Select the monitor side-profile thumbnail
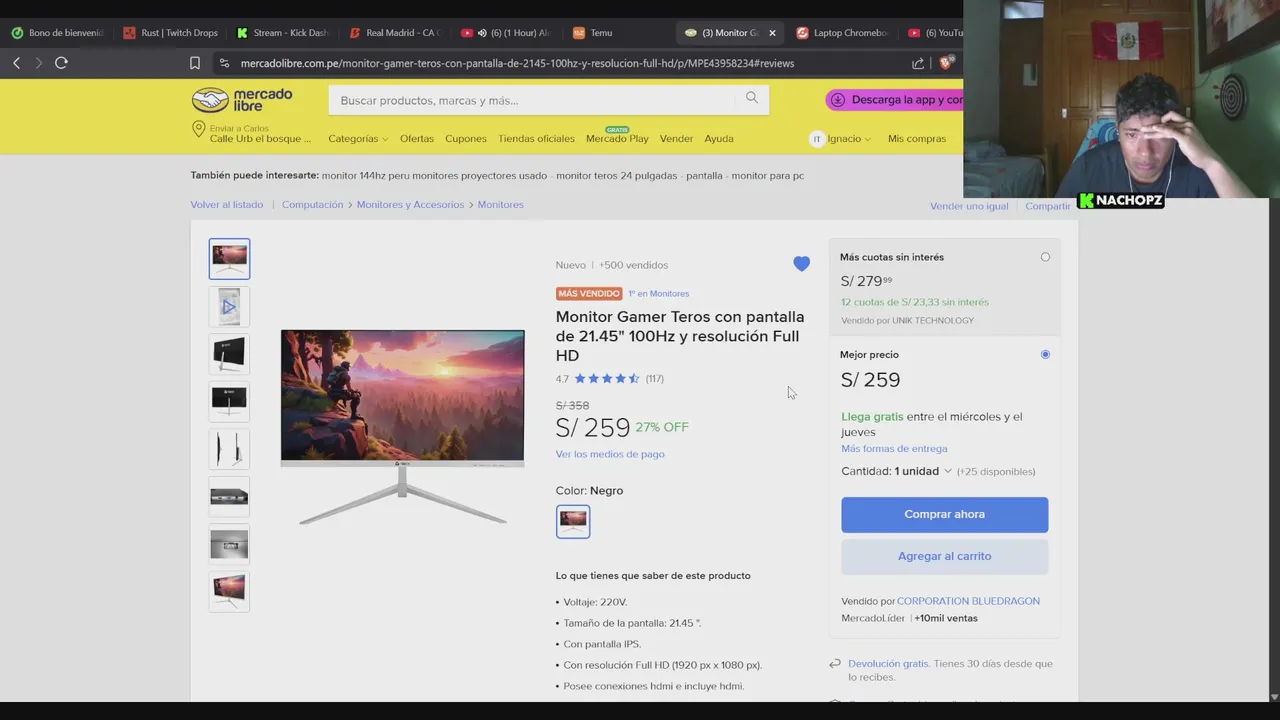Viewport: 1280px width, 720px height. pyautogui.click(x=229, y=449)
